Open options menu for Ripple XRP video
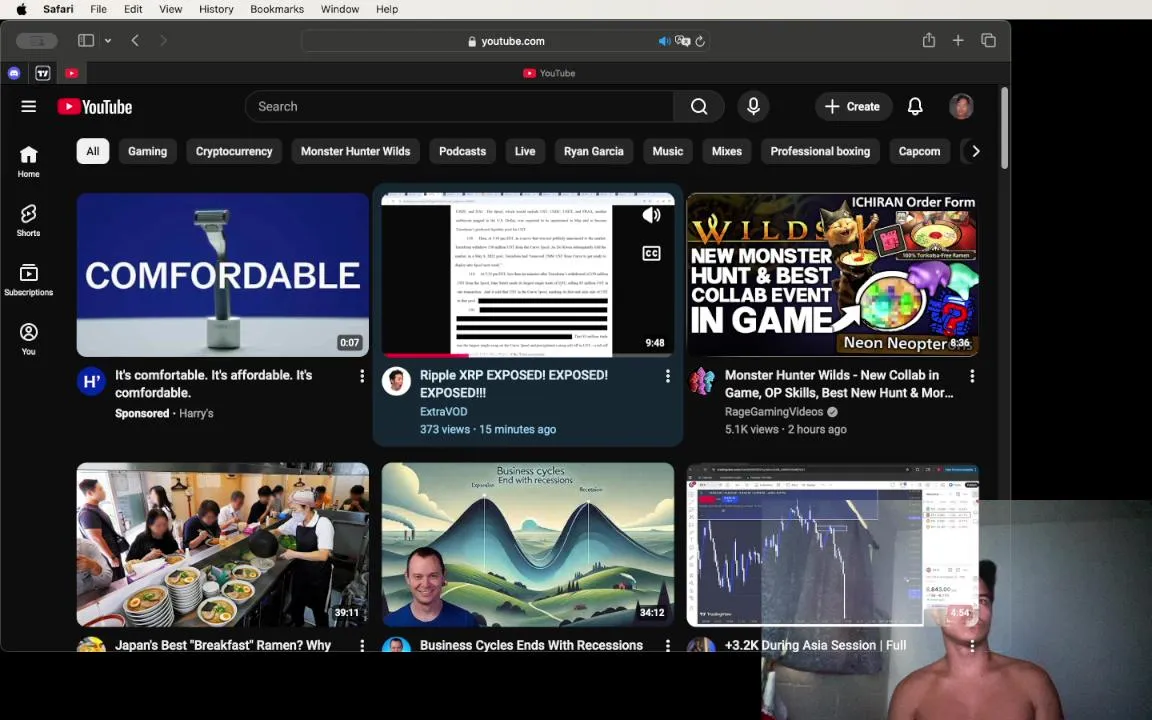Viewport: 1152px width, 720px height. [667, 376]
